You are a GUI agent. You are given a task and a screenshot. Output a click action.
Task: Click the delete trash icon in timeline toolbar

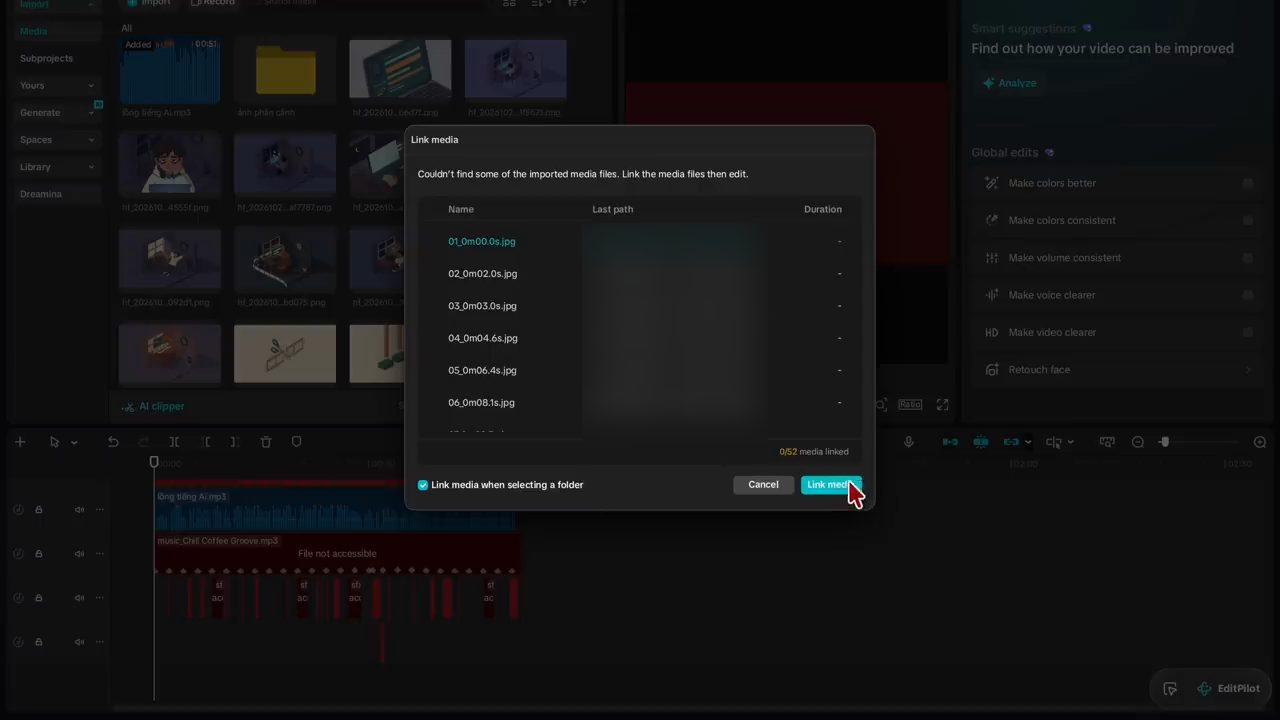pyautogui.click(x=266, y=442)
